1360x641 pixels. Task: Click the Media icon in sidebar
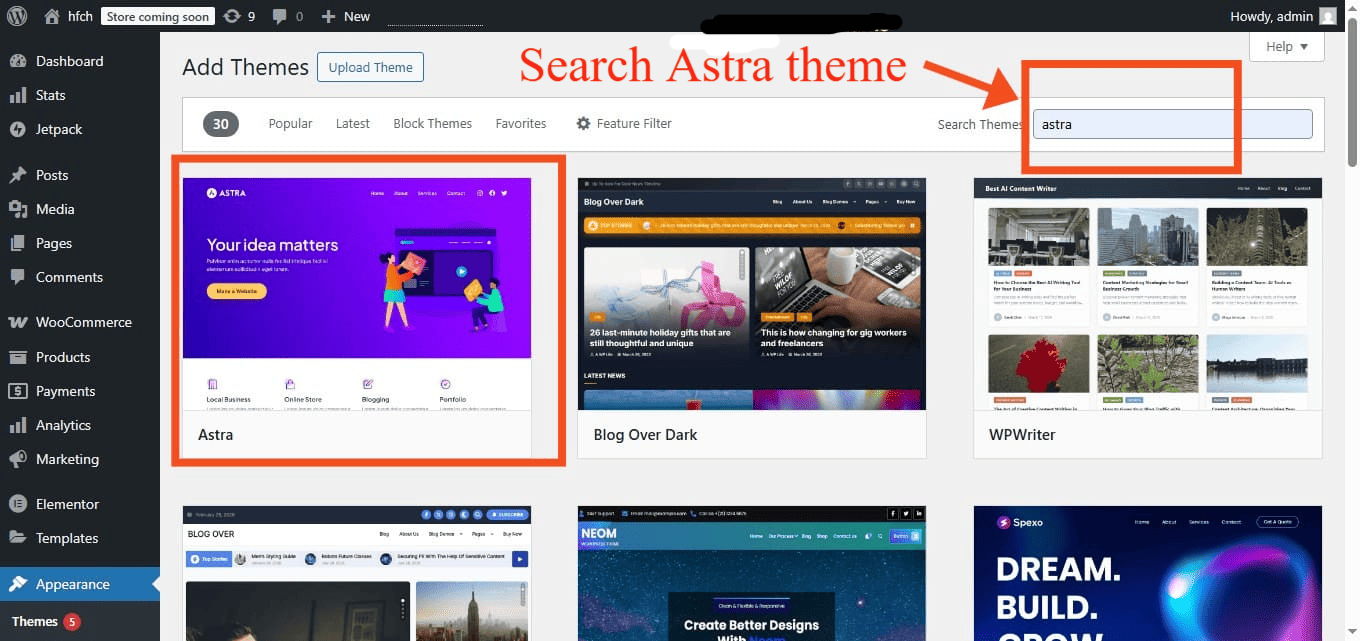pos(18,209)
